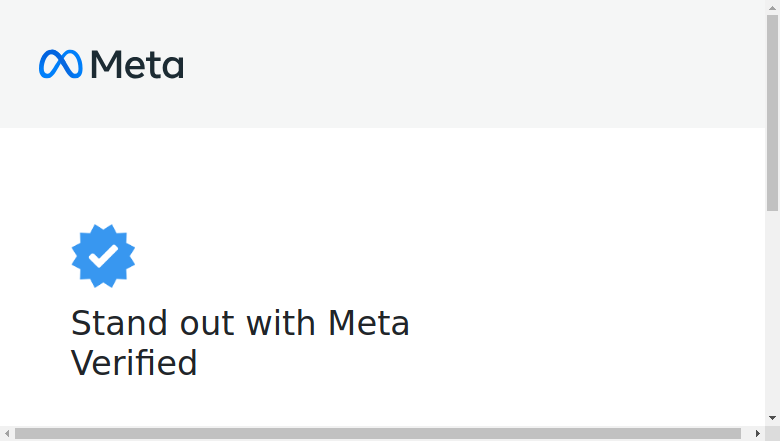Click horizontal scrollbar track right of thumb
This screenshot has width=780, height=441.
[x=746, y=434]
